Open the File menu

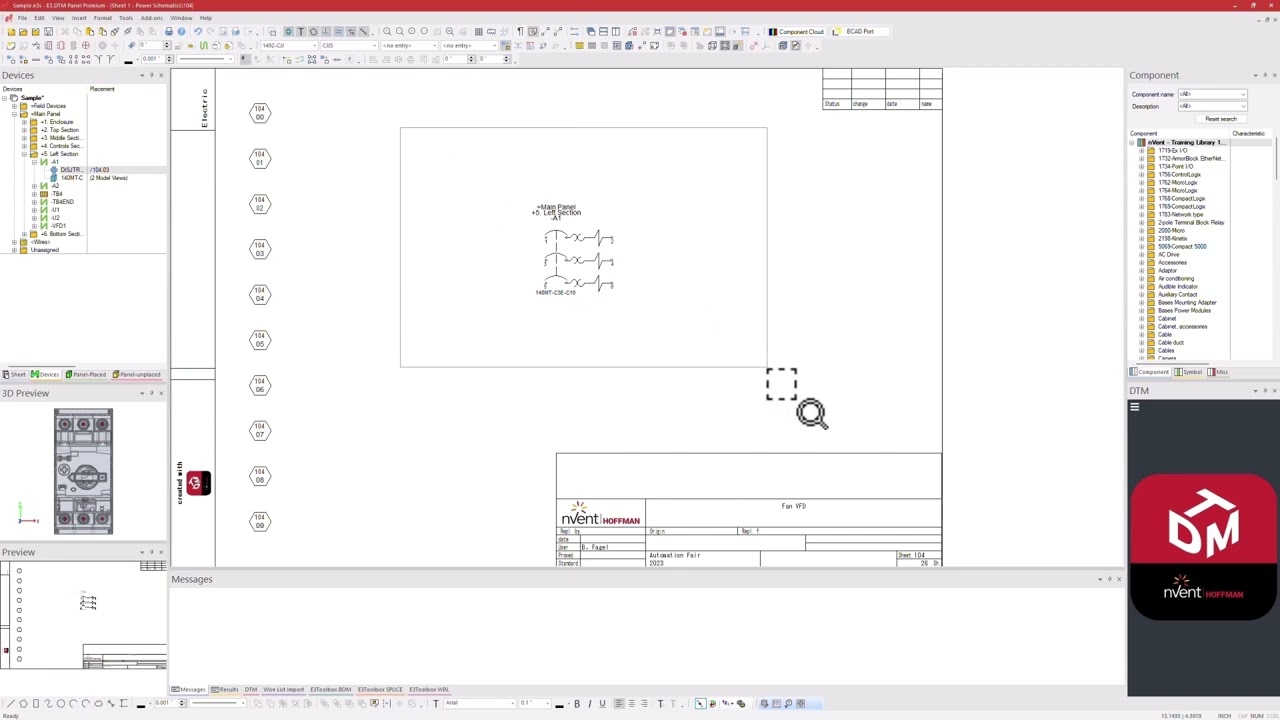click(22, 18)
